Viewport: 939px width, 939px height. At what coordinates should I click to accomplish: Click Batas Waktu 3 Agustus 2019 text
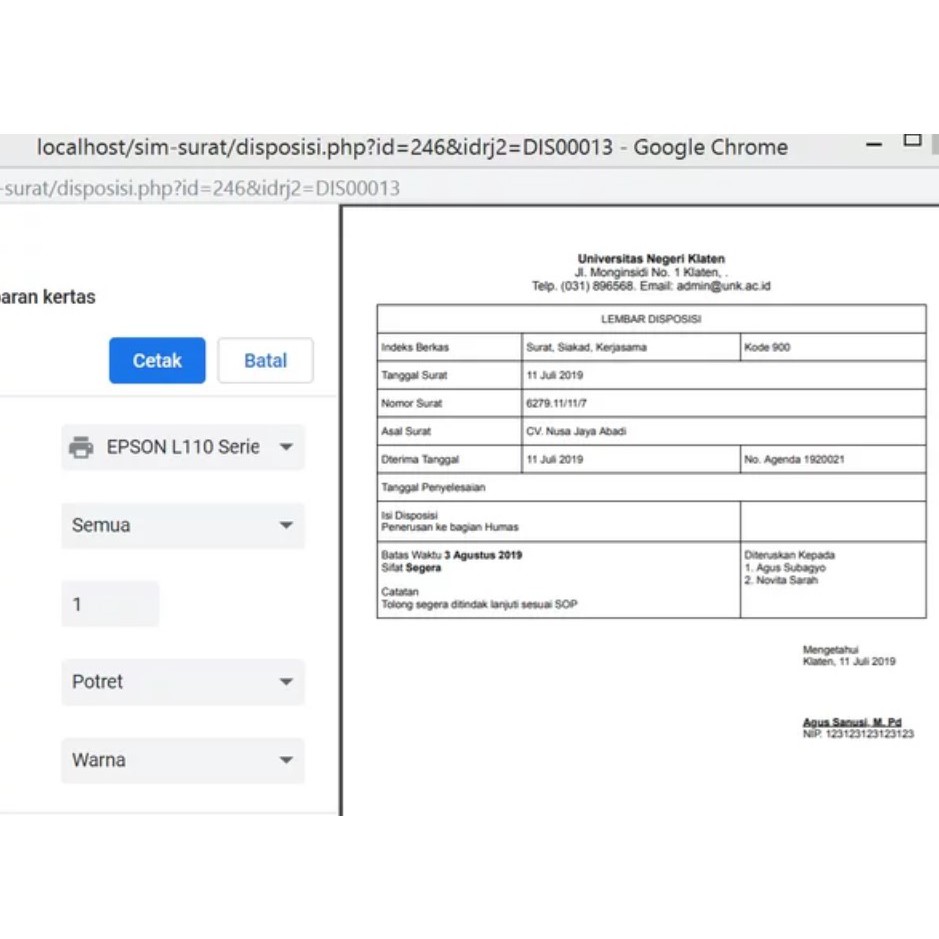tap(452, 555)
